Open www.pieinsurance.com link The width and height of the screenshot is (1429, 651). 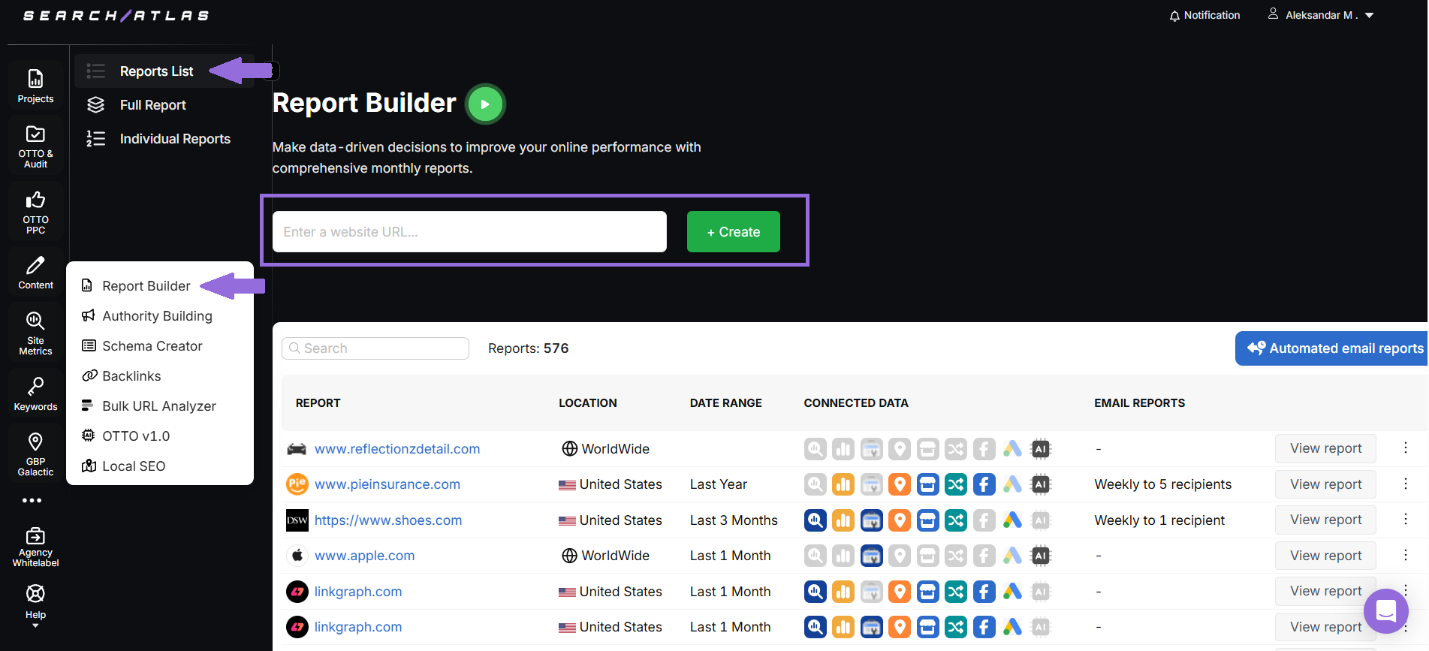click(x=387, y=484)
